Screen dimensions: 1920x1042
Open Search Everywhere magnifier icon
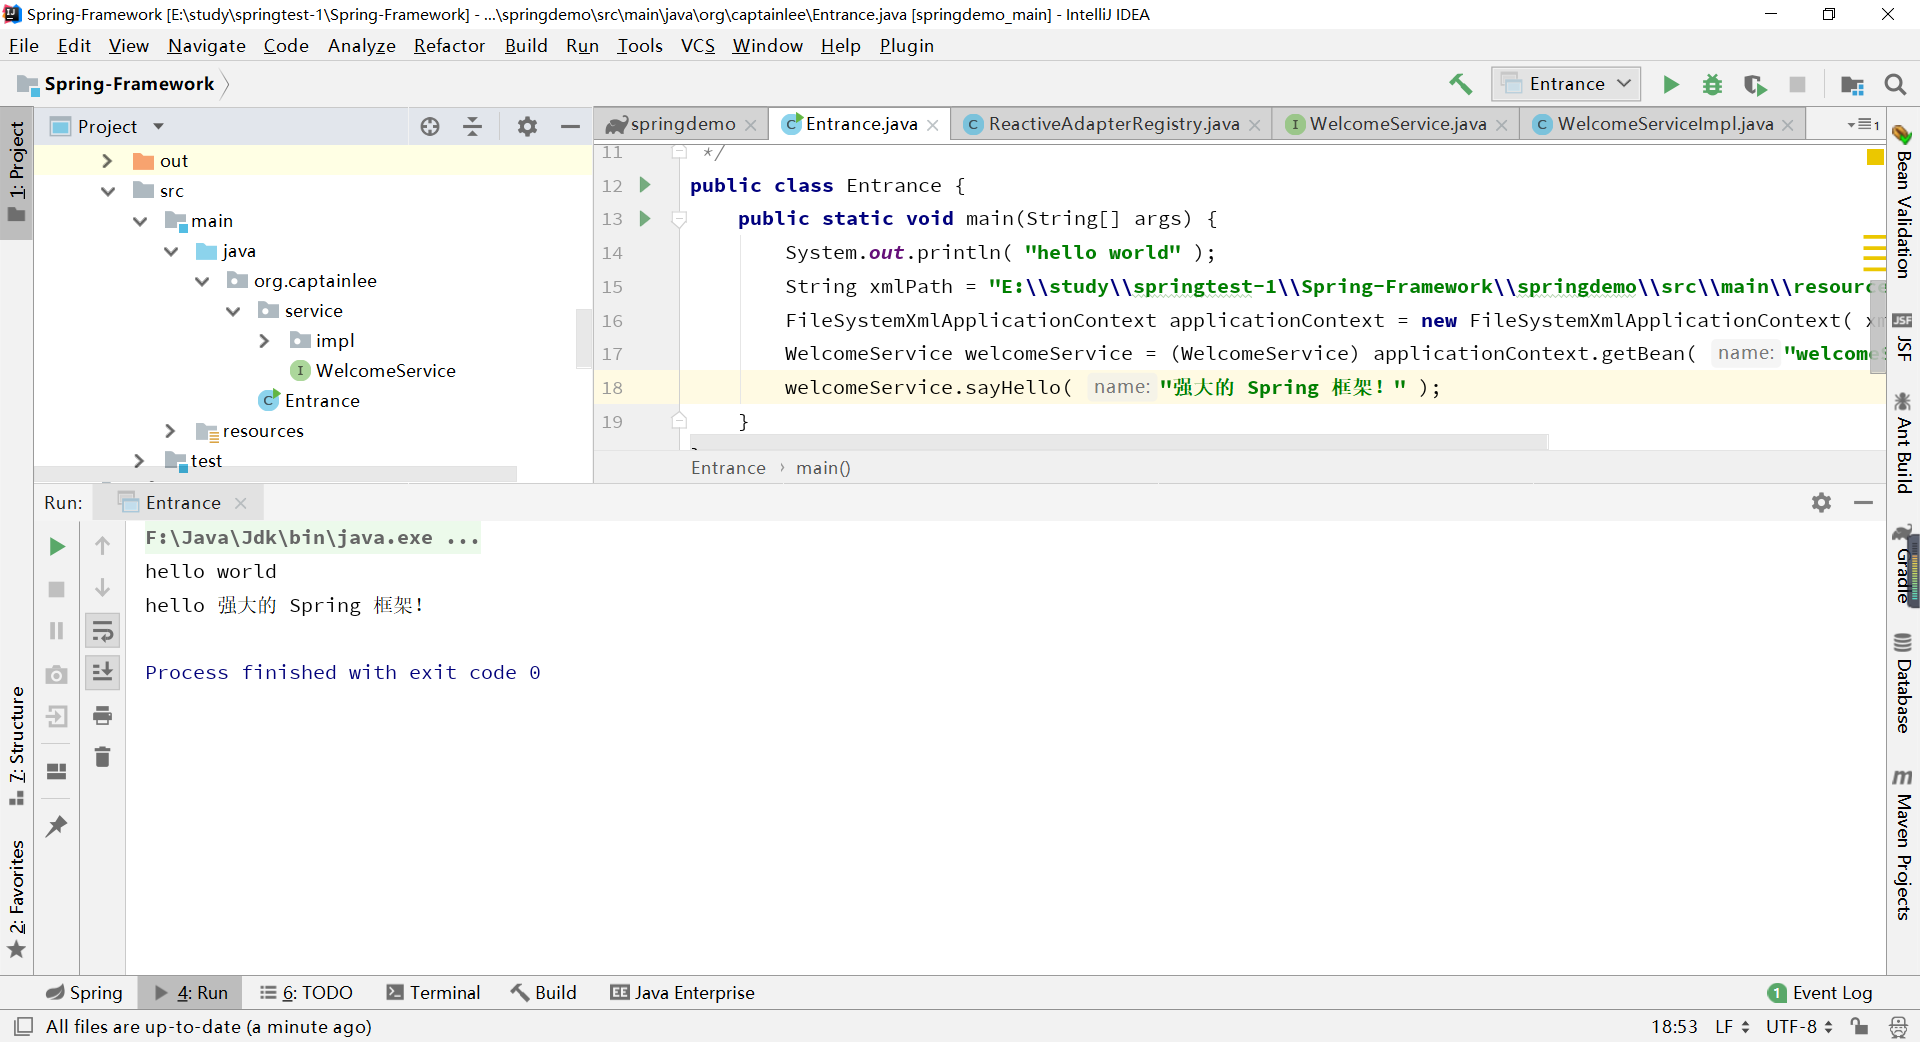pyautogui.click(x=1895, y=84)
